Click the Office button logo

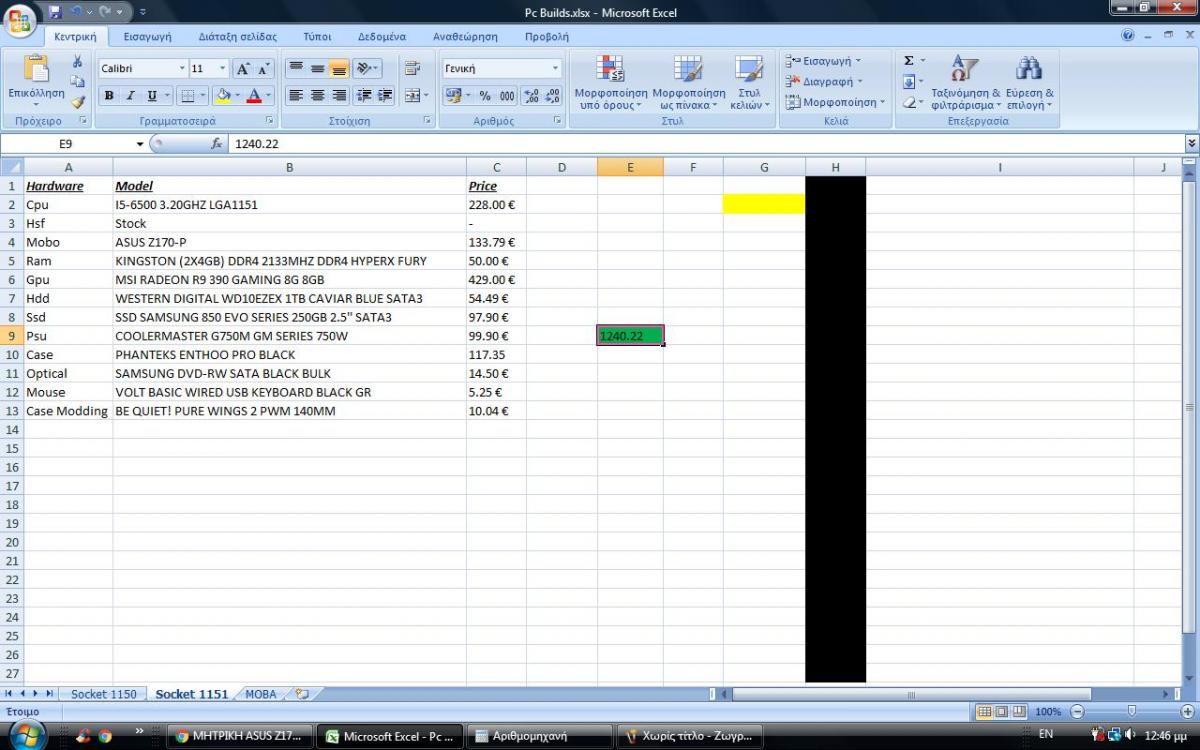click(x=19, y=20)
